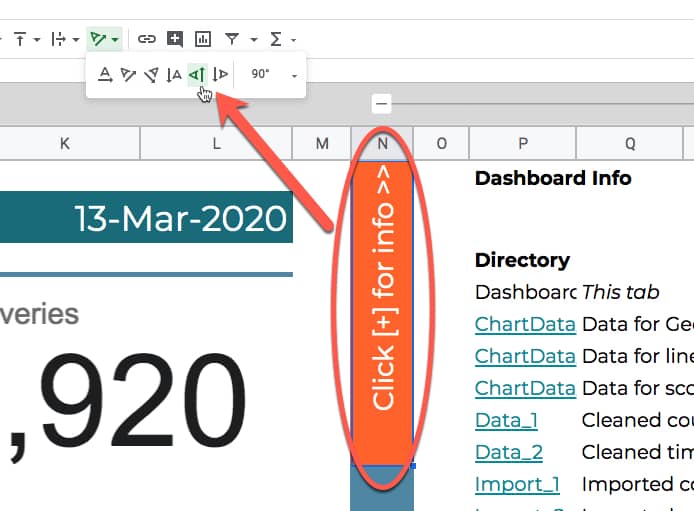Choose the tilt up rotation icon
The image size is (694, 511).
[128, 74]
